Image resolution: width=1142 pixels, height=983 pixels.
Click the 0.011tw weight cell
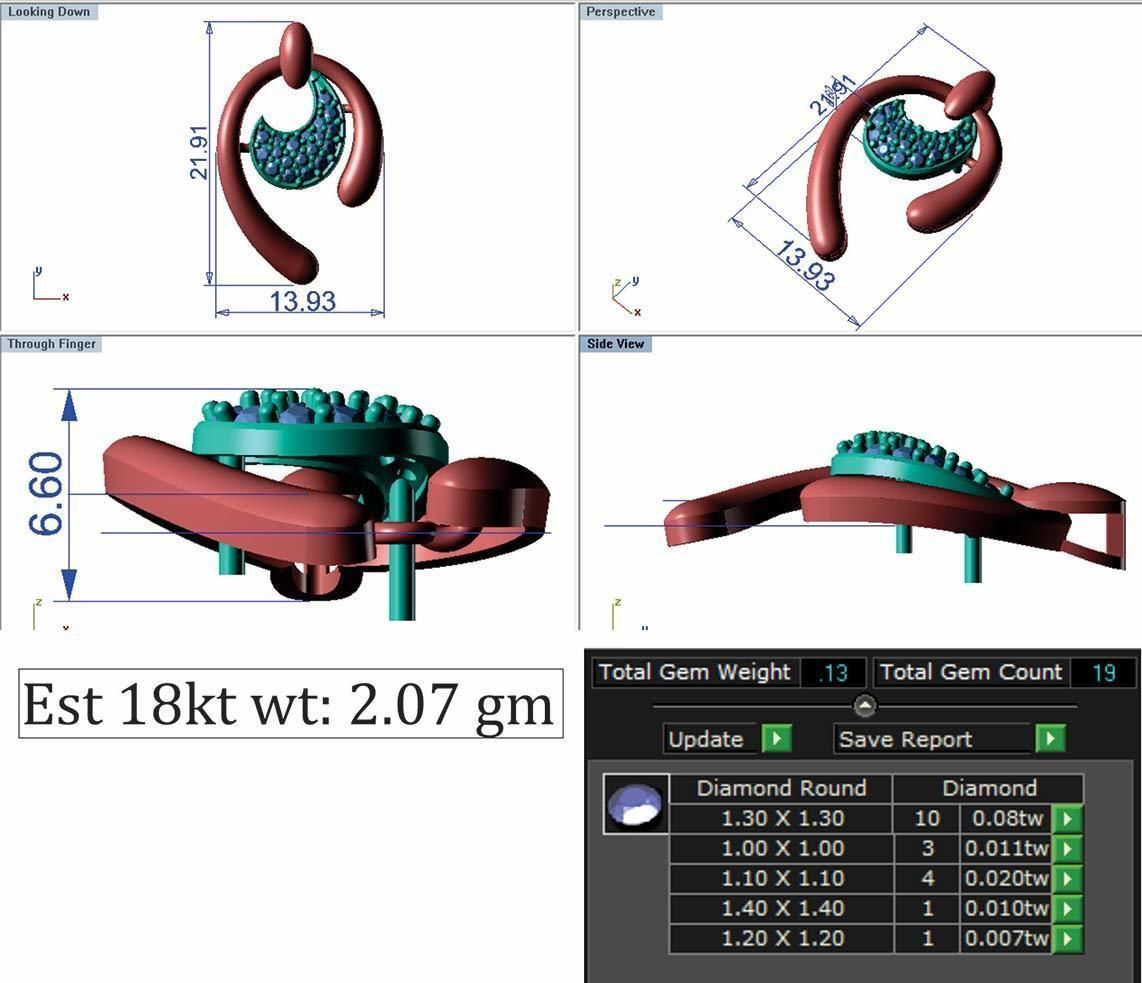(x=1007, y=848)
